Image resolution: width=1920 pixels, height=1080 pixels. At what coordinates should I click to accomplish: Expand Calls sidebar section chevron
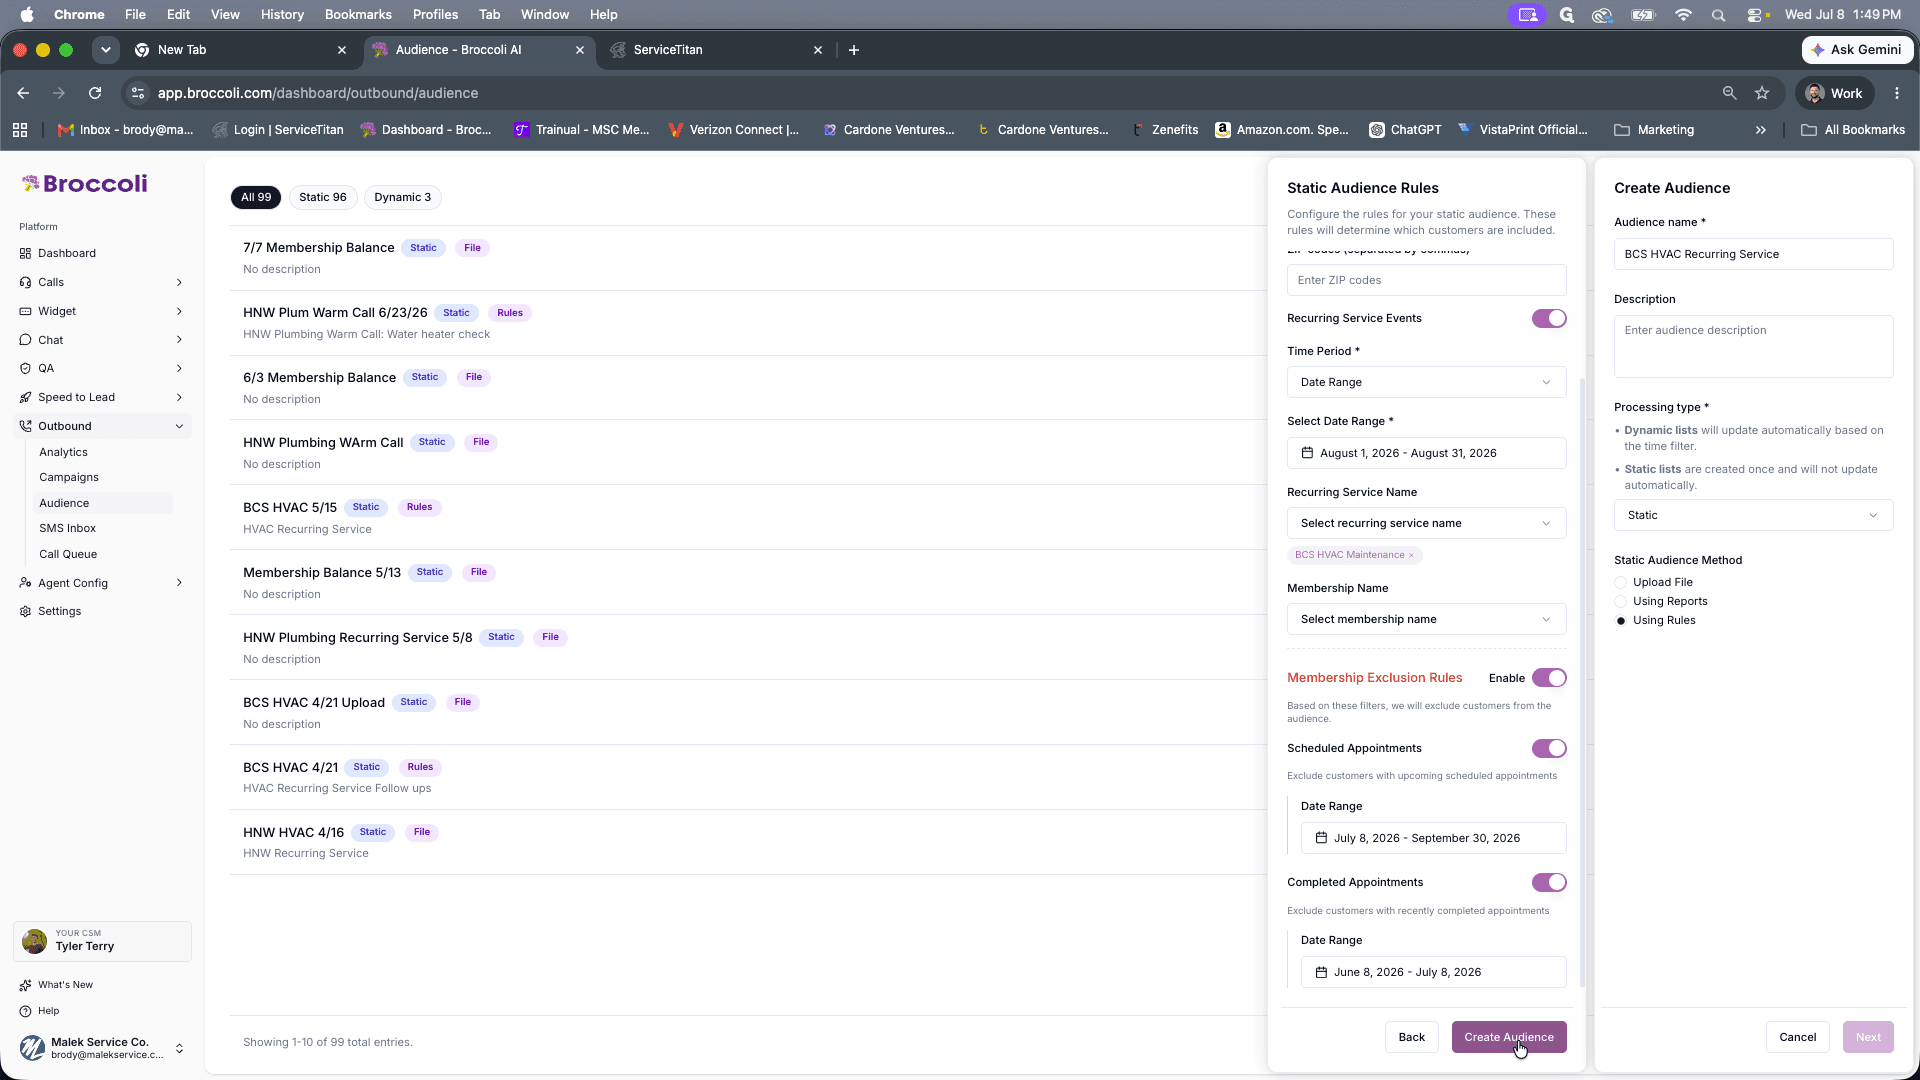click(179, 282)
